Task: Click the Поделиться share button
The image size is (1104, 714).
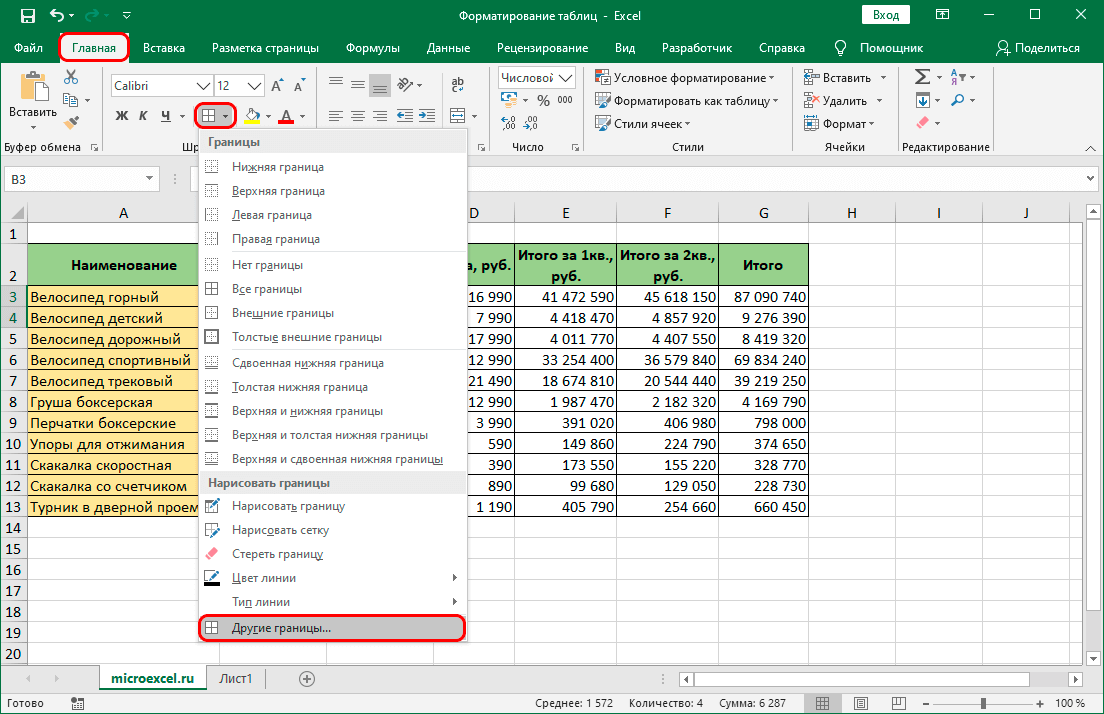Action: [1037, 48]
